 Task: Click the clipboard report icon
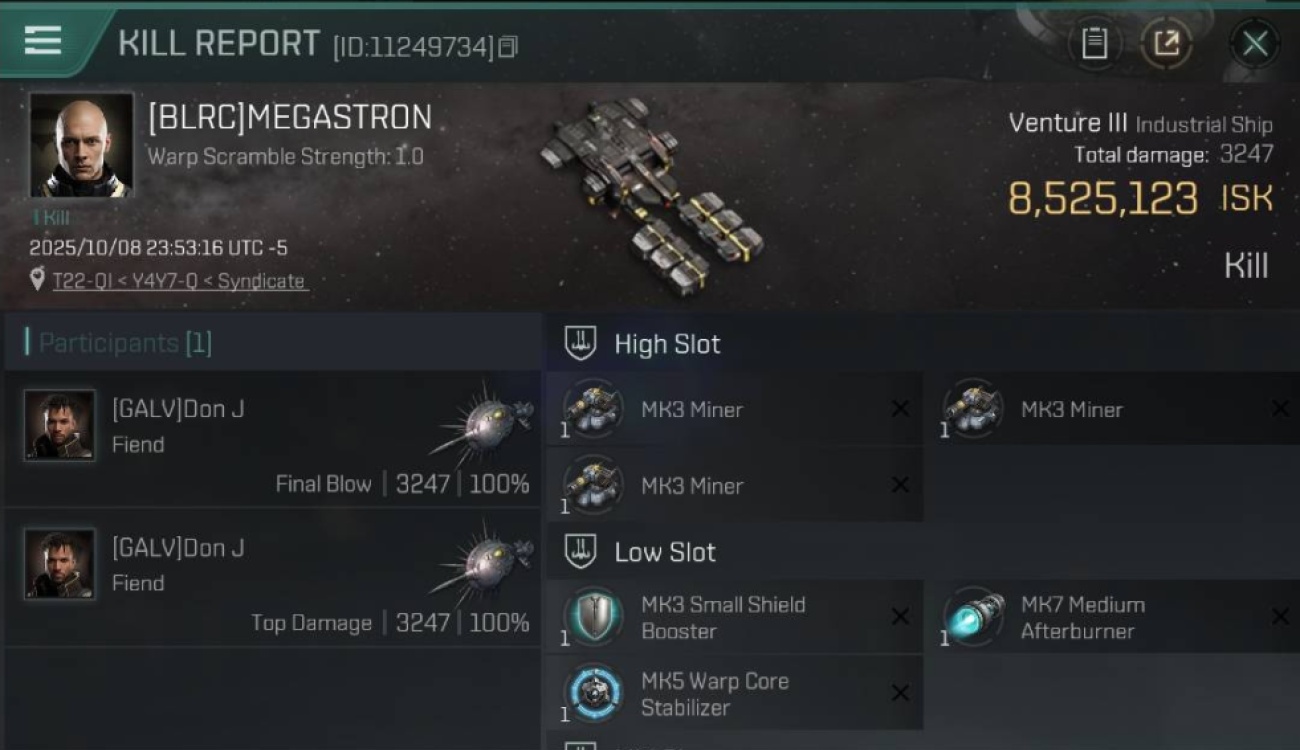point(1094,44)
